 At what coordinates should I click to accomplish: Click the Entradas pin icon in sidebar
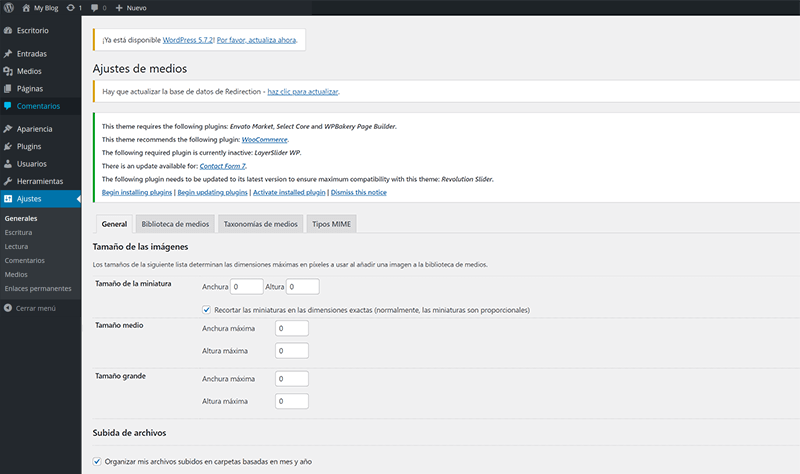point(8,54)
